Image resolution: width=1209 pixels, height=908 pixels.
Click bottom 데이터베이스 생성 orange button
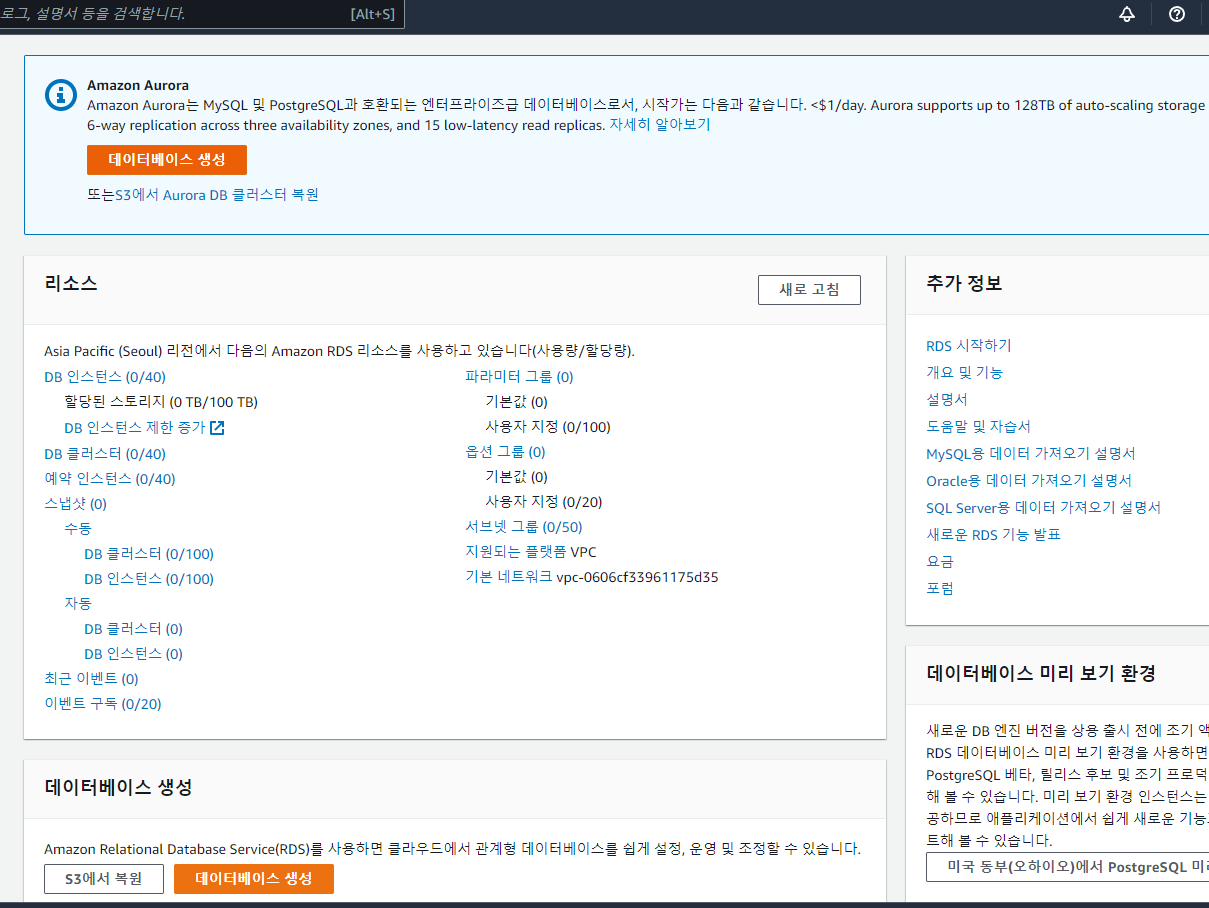[x=254, y=879]
